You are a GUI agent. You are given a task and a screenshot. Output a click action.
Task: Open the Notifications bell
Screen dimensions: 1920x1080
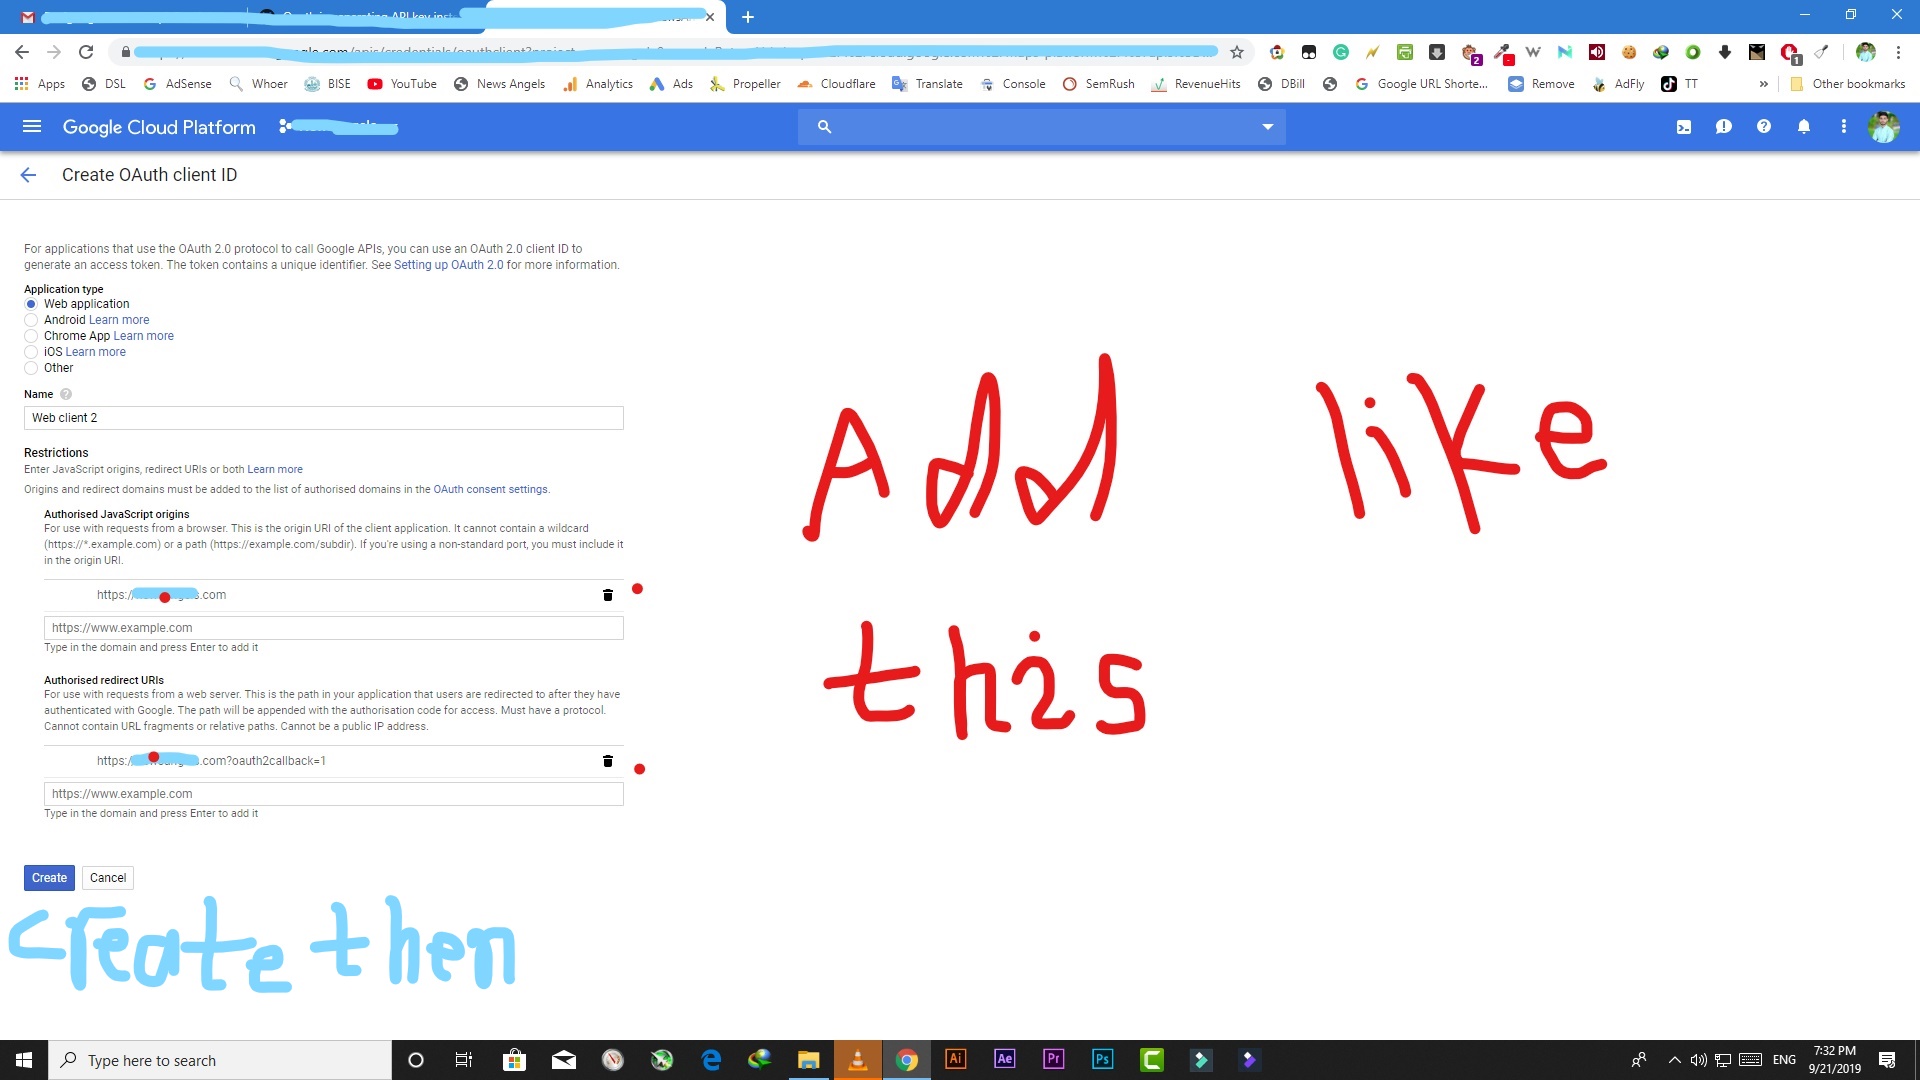tap(1804, 127)
